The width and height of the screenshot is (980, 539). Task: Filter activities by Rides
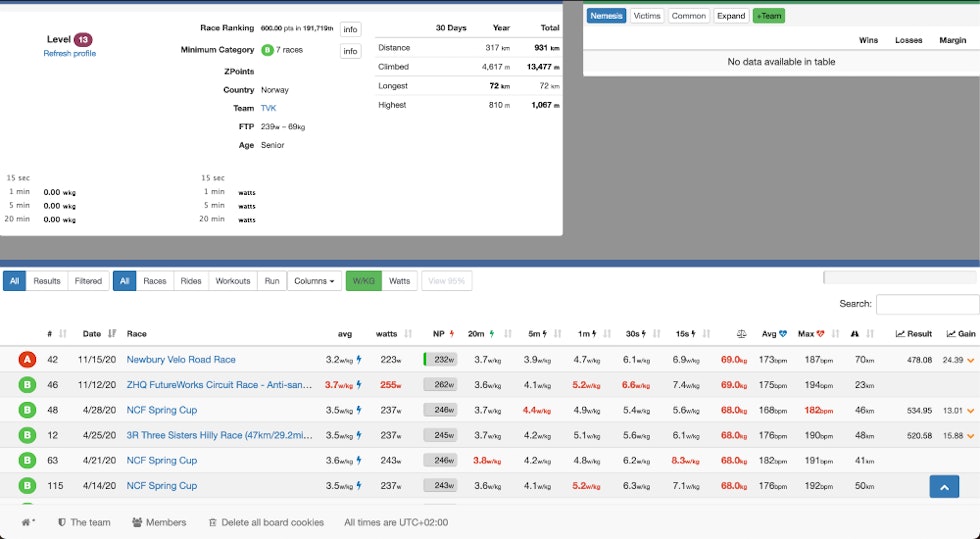pos(191,281)
